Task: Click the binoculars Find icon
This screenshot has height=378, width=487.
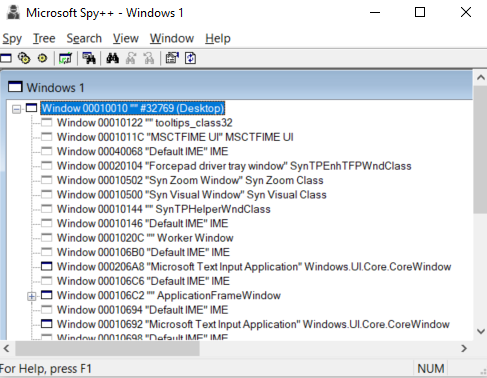Action: coord(113,58)
